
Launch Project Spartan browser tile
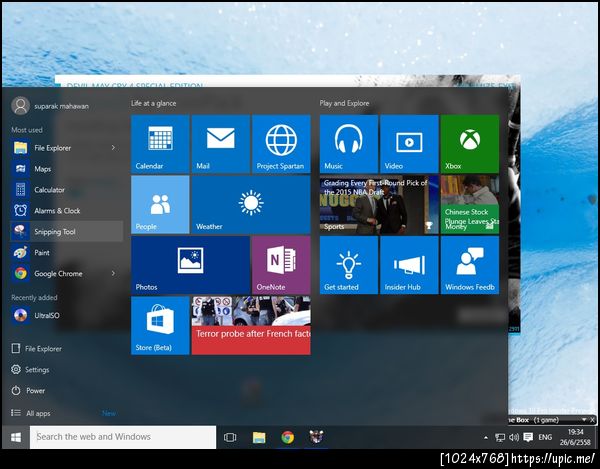(x=281, y=144)
